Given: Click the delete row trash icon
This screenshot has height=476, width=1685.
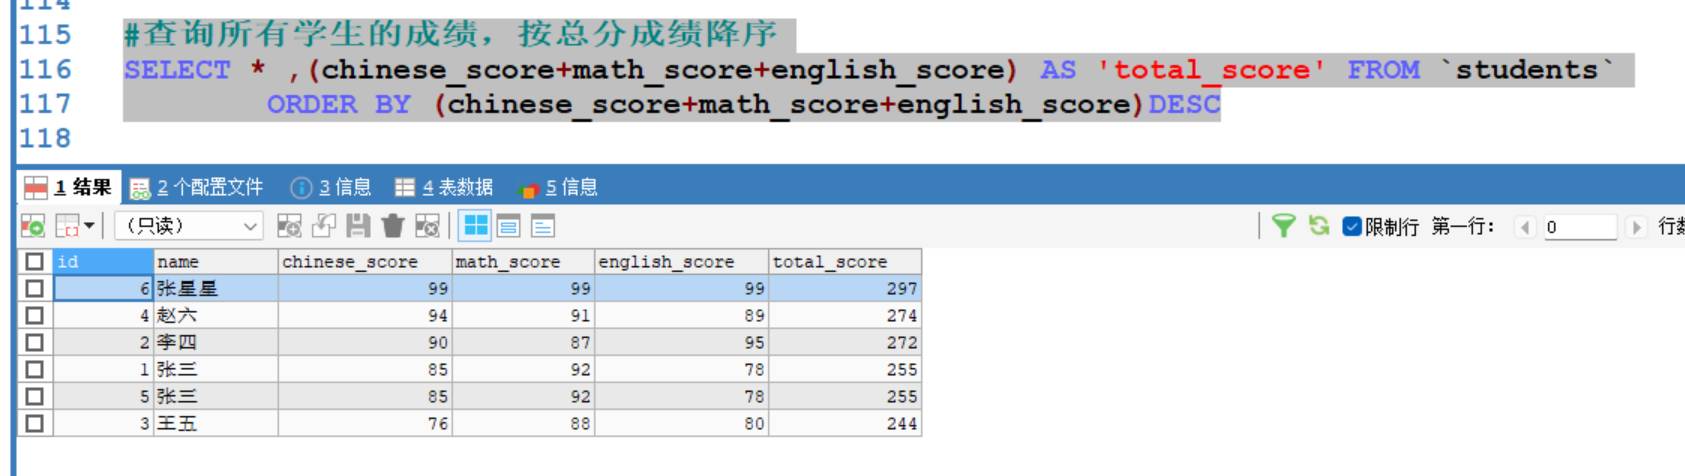Looking at the screenshot, I should 393,226.
